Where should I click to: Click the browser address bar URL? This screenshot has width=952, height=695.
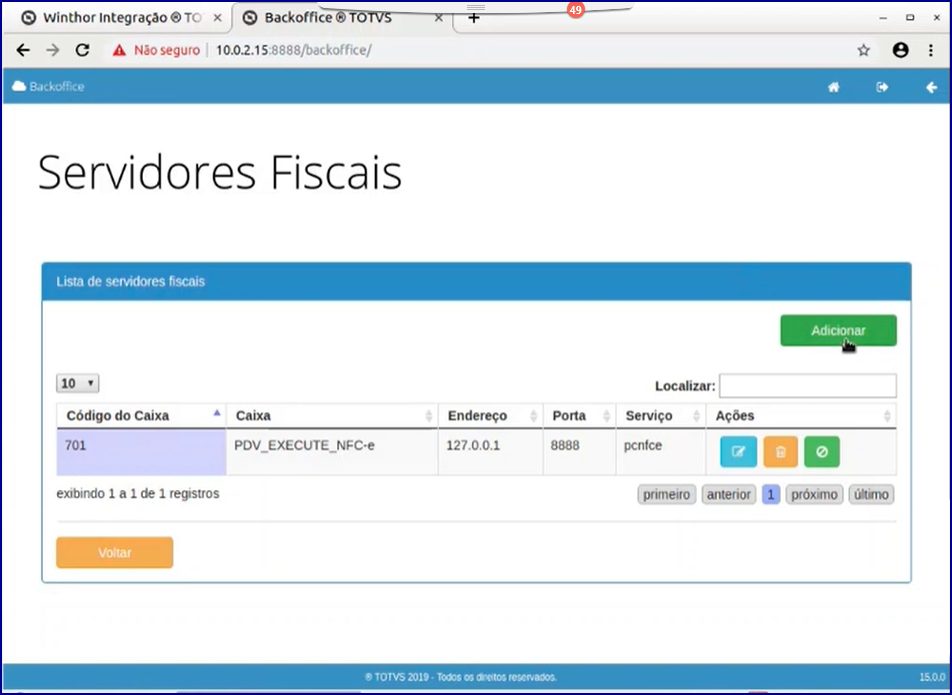pos(293,50)
